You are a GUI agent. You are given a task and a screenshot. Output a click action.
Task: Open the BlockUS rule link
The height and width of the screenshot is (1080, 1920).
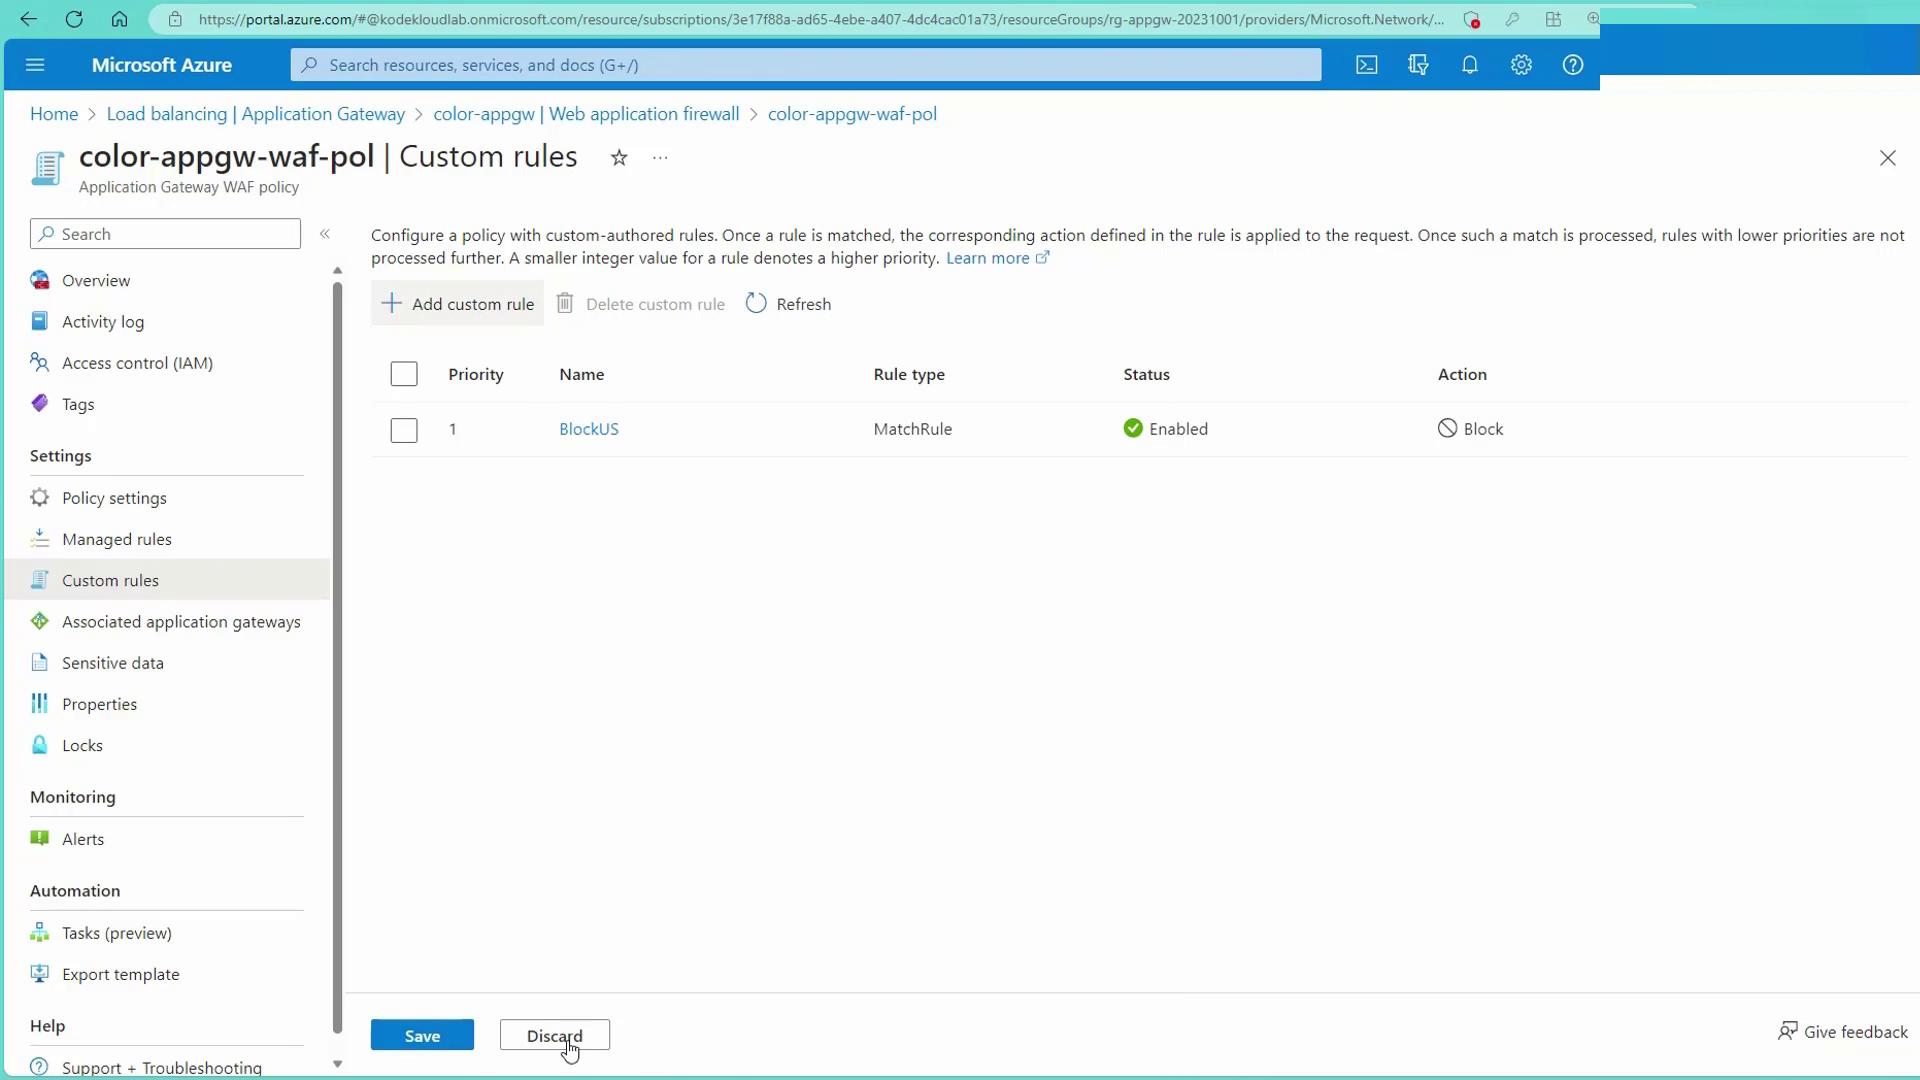pyautogui.click(x=588, y=429)
